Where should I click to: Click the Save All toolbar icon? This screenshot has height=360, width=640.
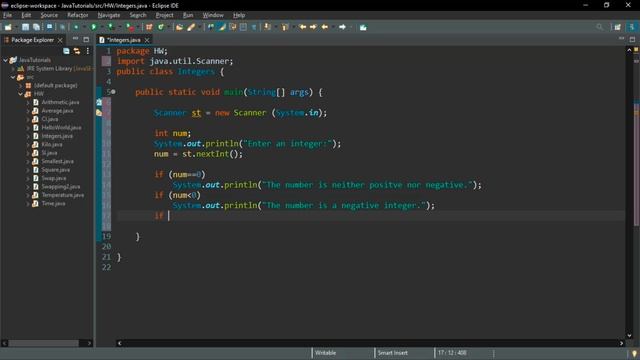[x=36, y=27]
